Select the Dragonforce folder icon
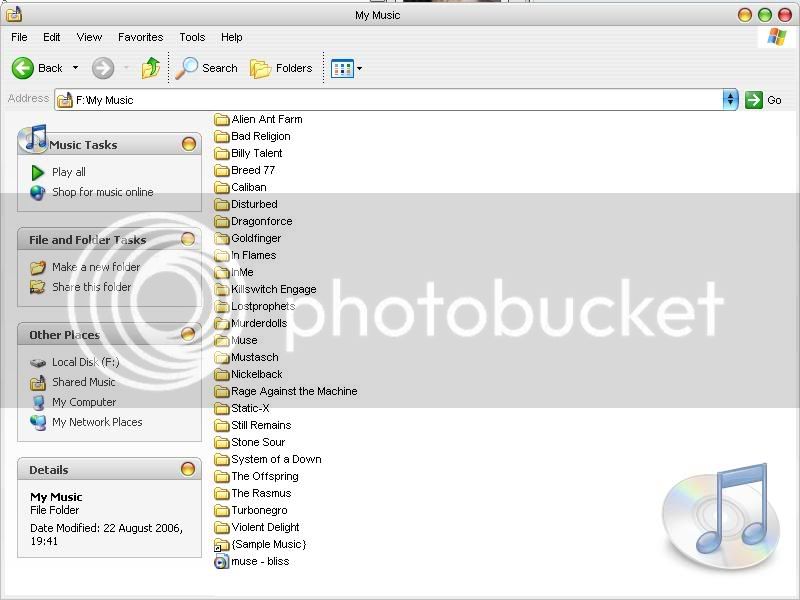Image resolution: width=800 pixels, height=600 pixels. [x=221, y=221]
